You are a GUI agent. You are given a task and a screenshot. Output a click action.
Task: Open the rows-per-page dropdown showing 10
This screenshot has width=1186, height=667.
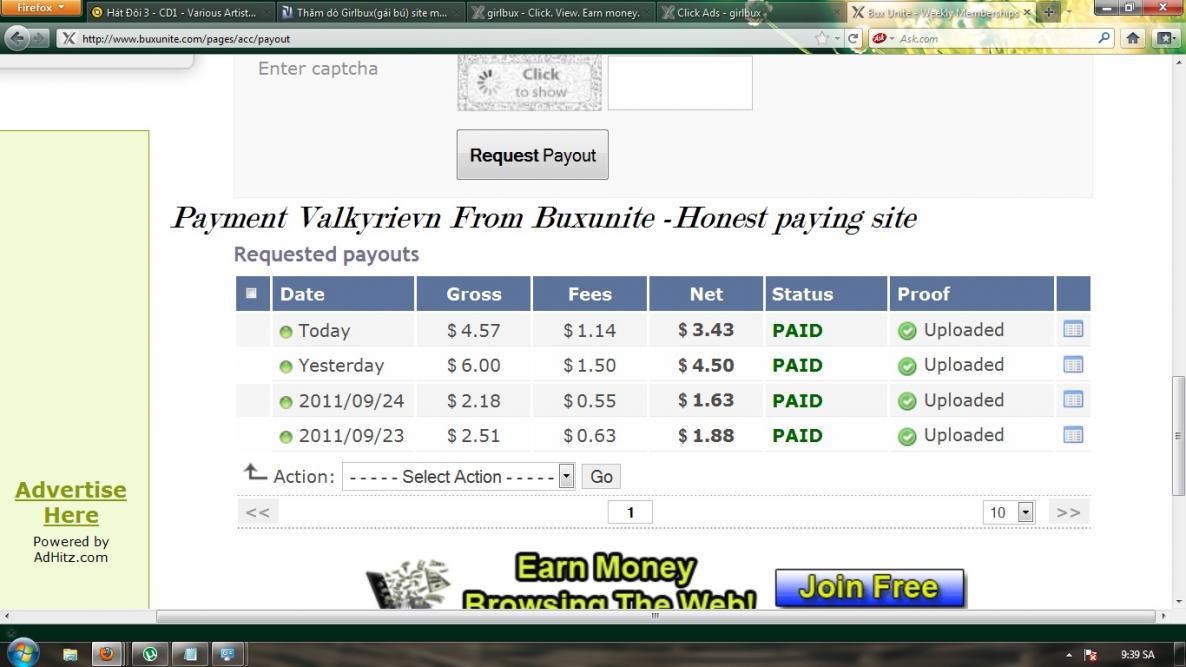pyautogui.click(x=1008, y=512)
